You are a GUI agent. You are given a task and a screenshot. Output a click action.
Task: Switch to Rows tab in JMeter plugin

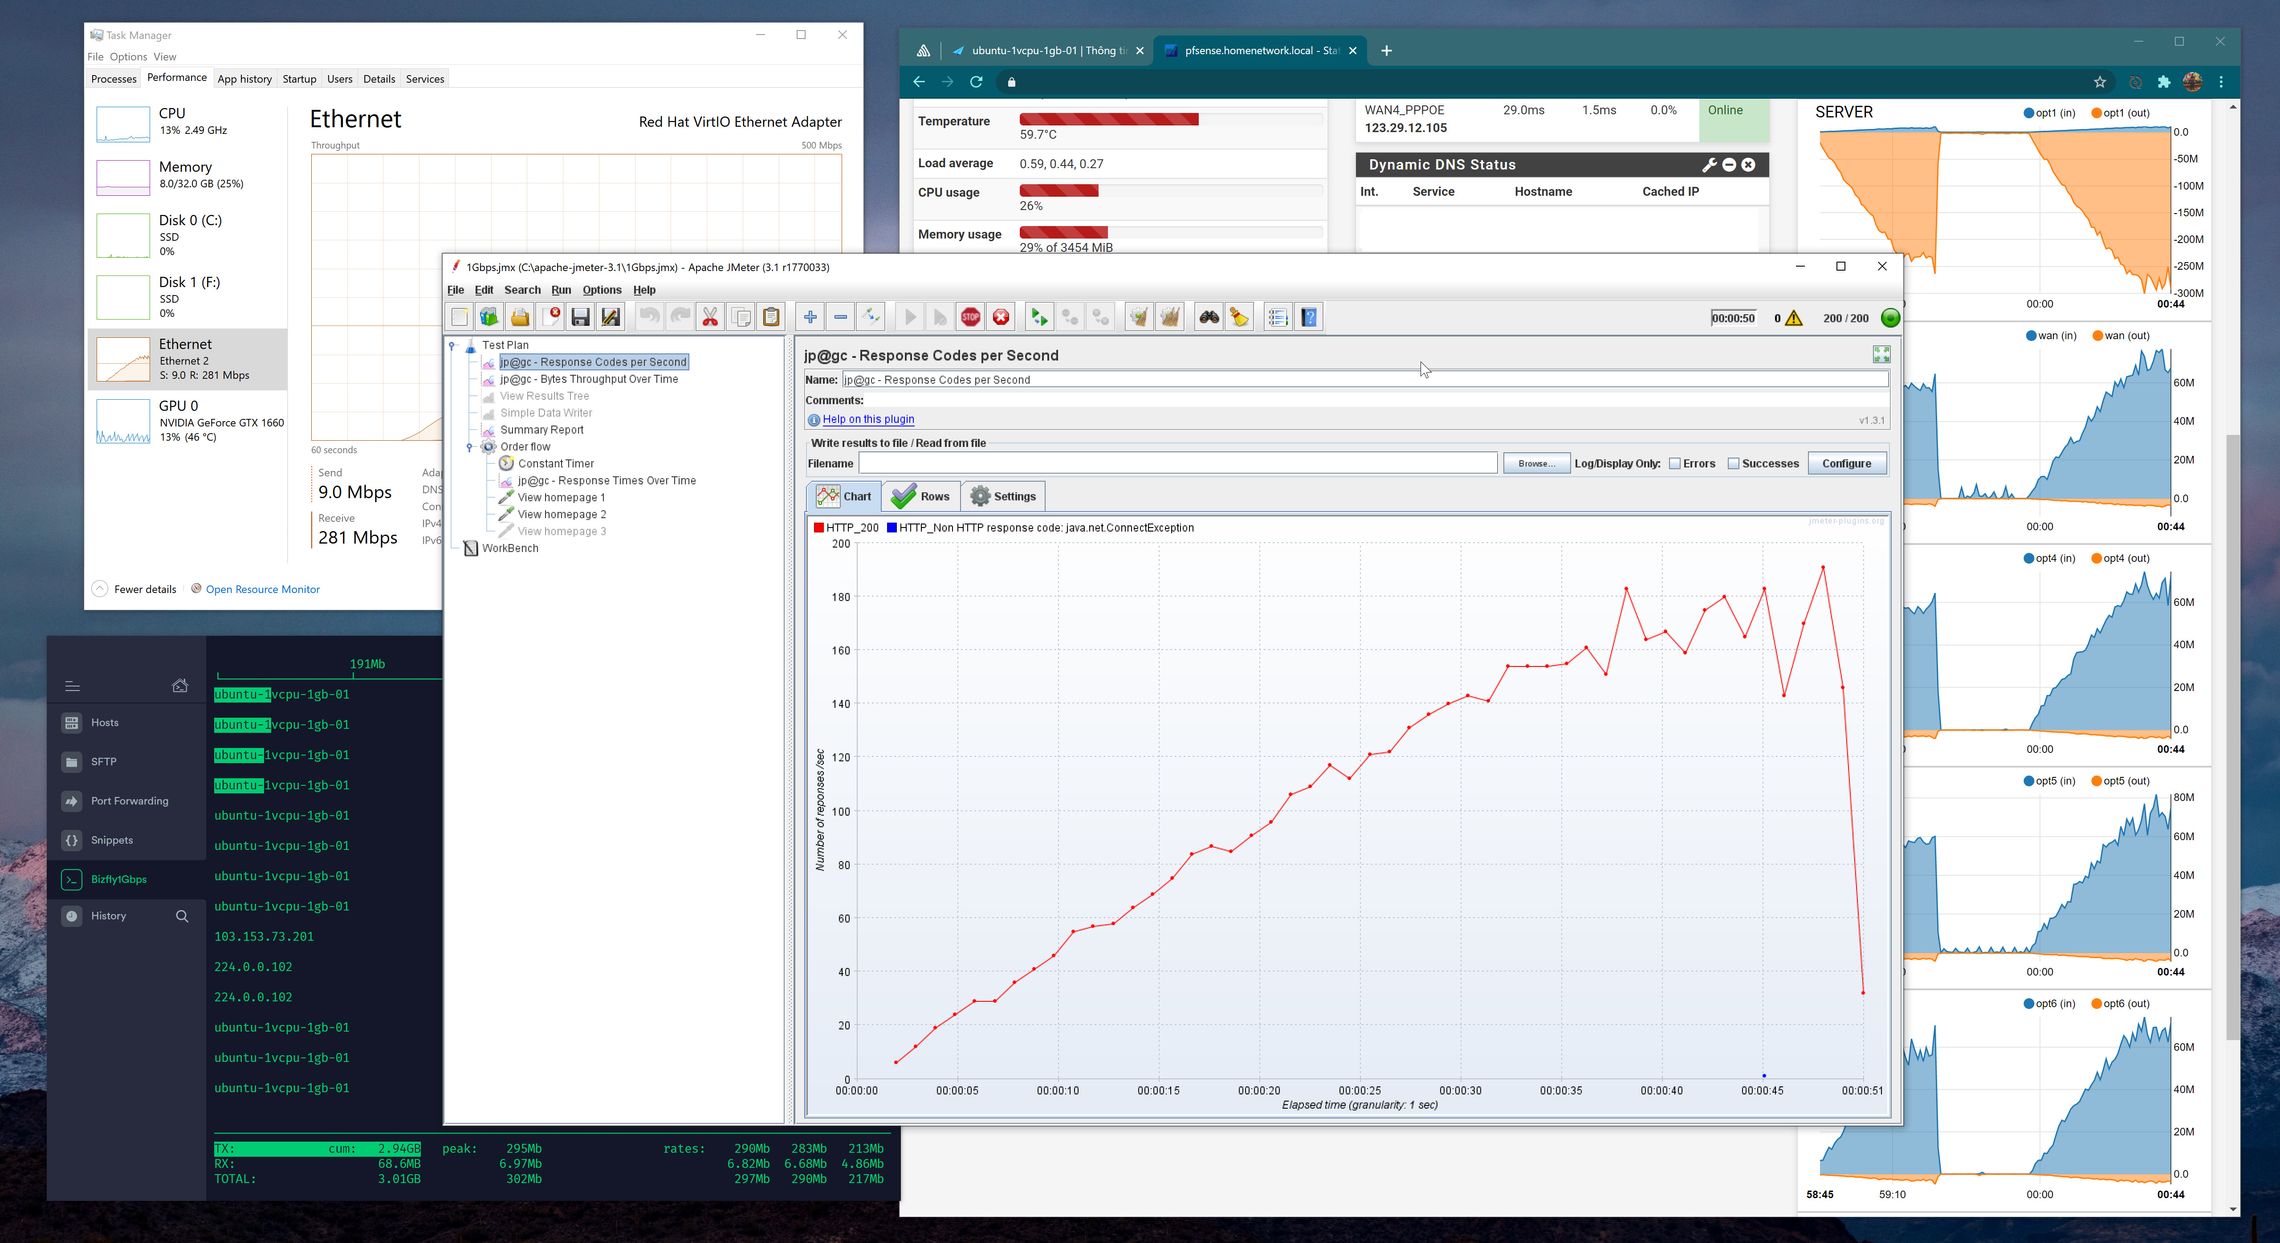(x=921, y=496)
